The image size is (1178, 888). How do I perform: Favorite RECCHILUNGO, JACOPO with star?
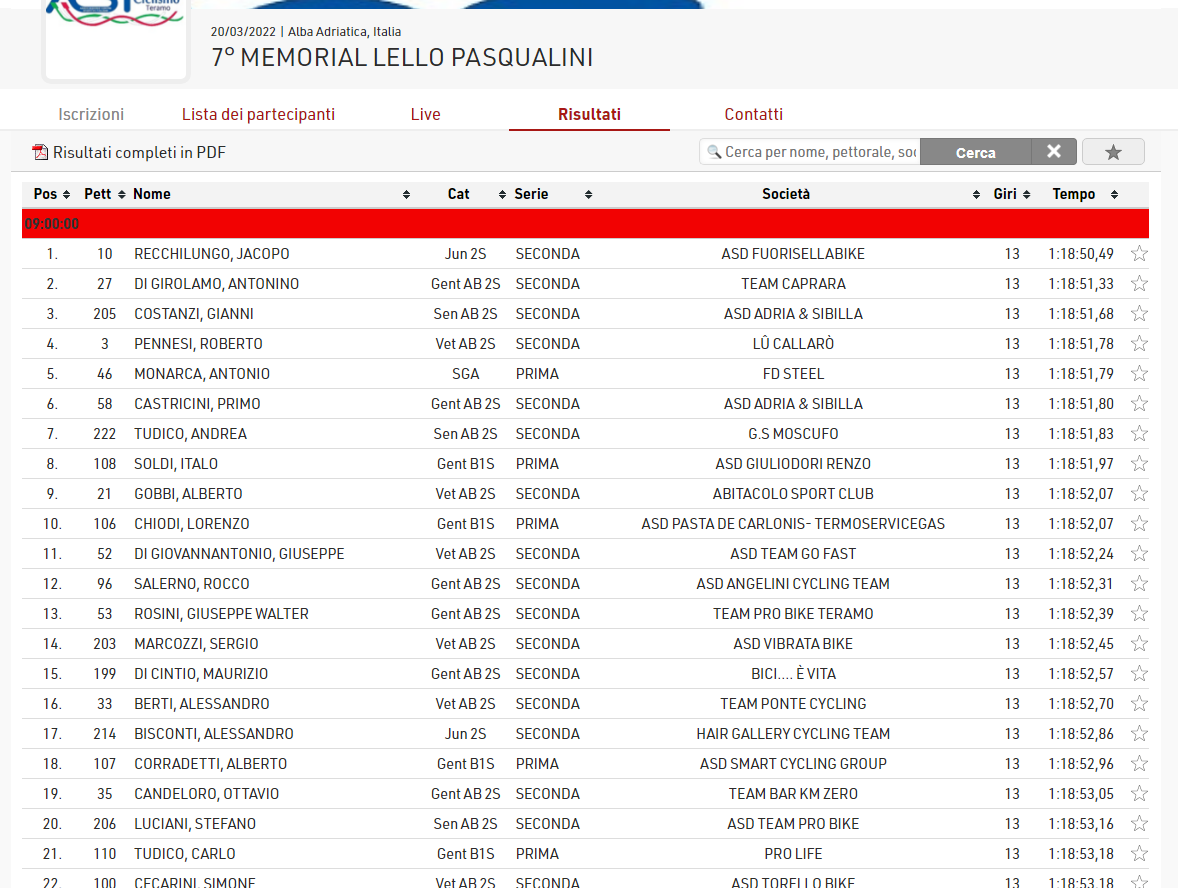pyautogui.click(x=1139, y=254)
